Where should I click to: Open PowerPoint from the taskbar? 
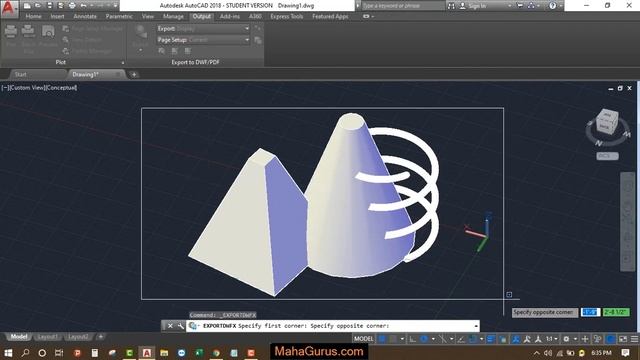(77, 353)
